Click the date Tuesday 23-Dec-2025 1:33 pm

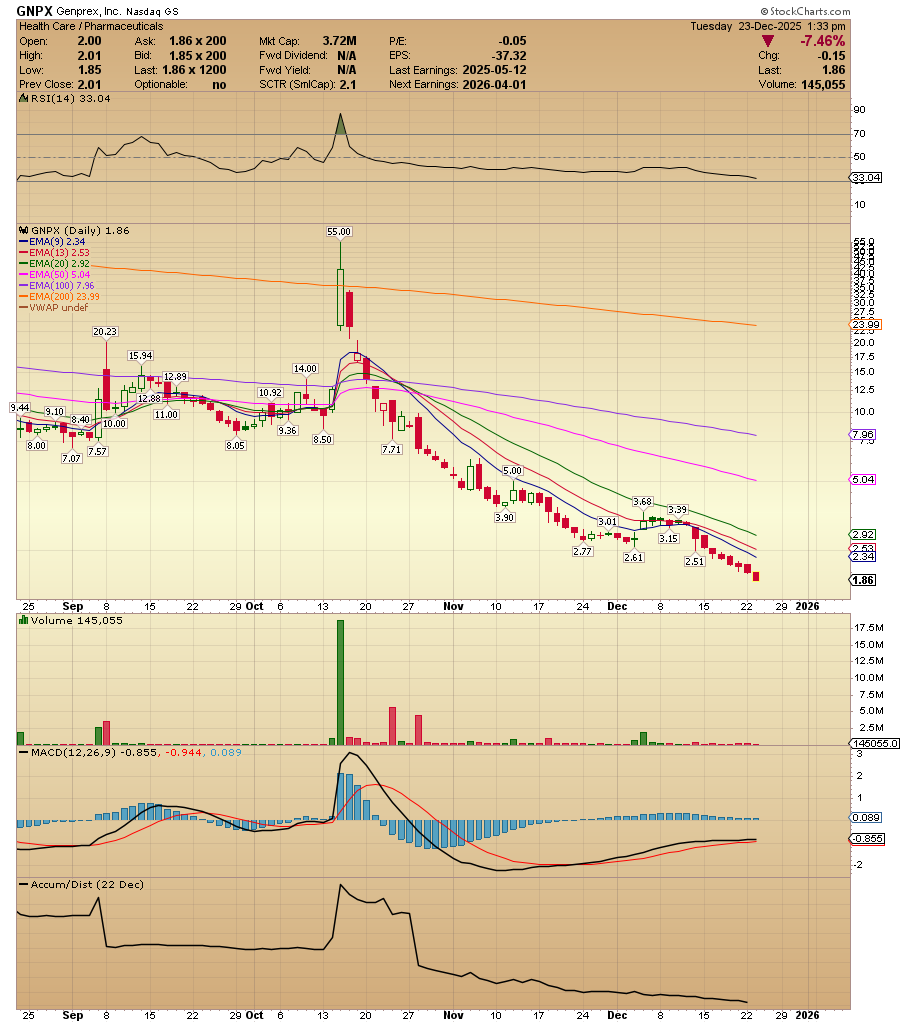[768, 26]
